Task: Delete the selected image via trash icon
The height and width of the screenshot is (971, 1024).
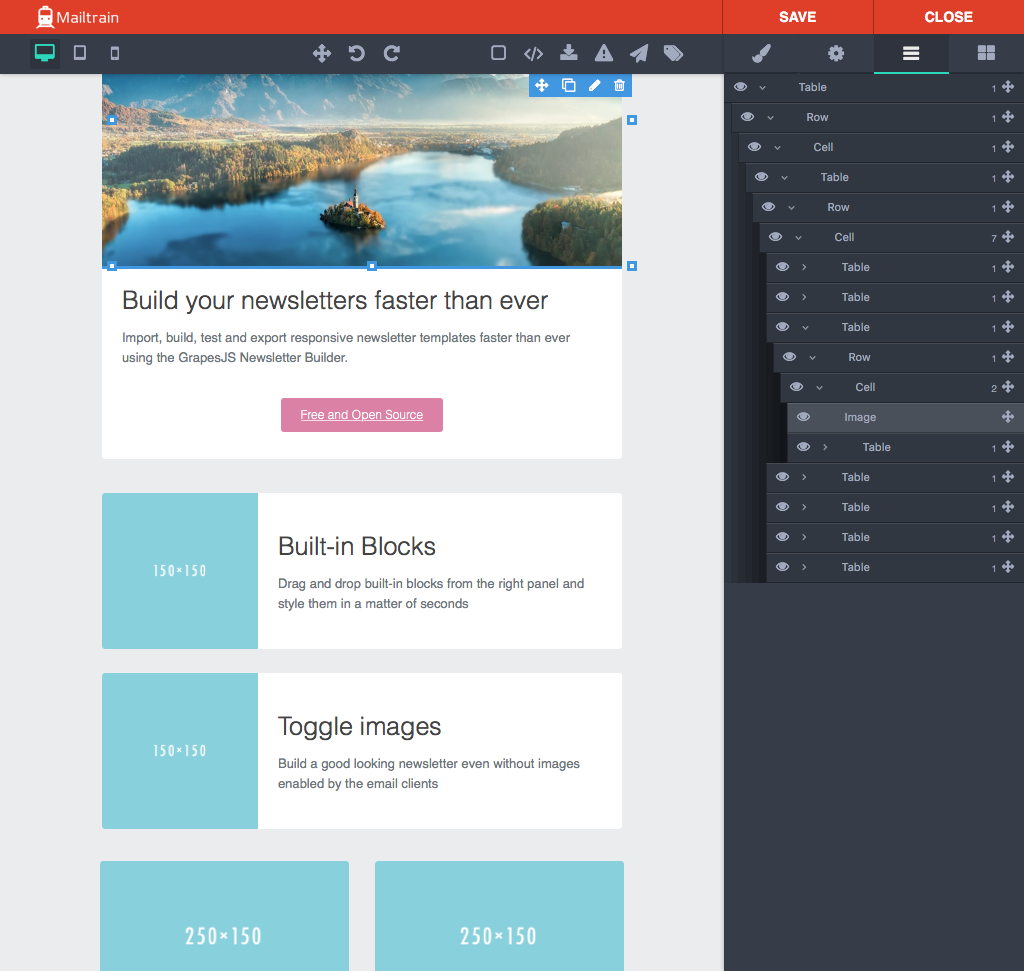Action: point(618,86)
